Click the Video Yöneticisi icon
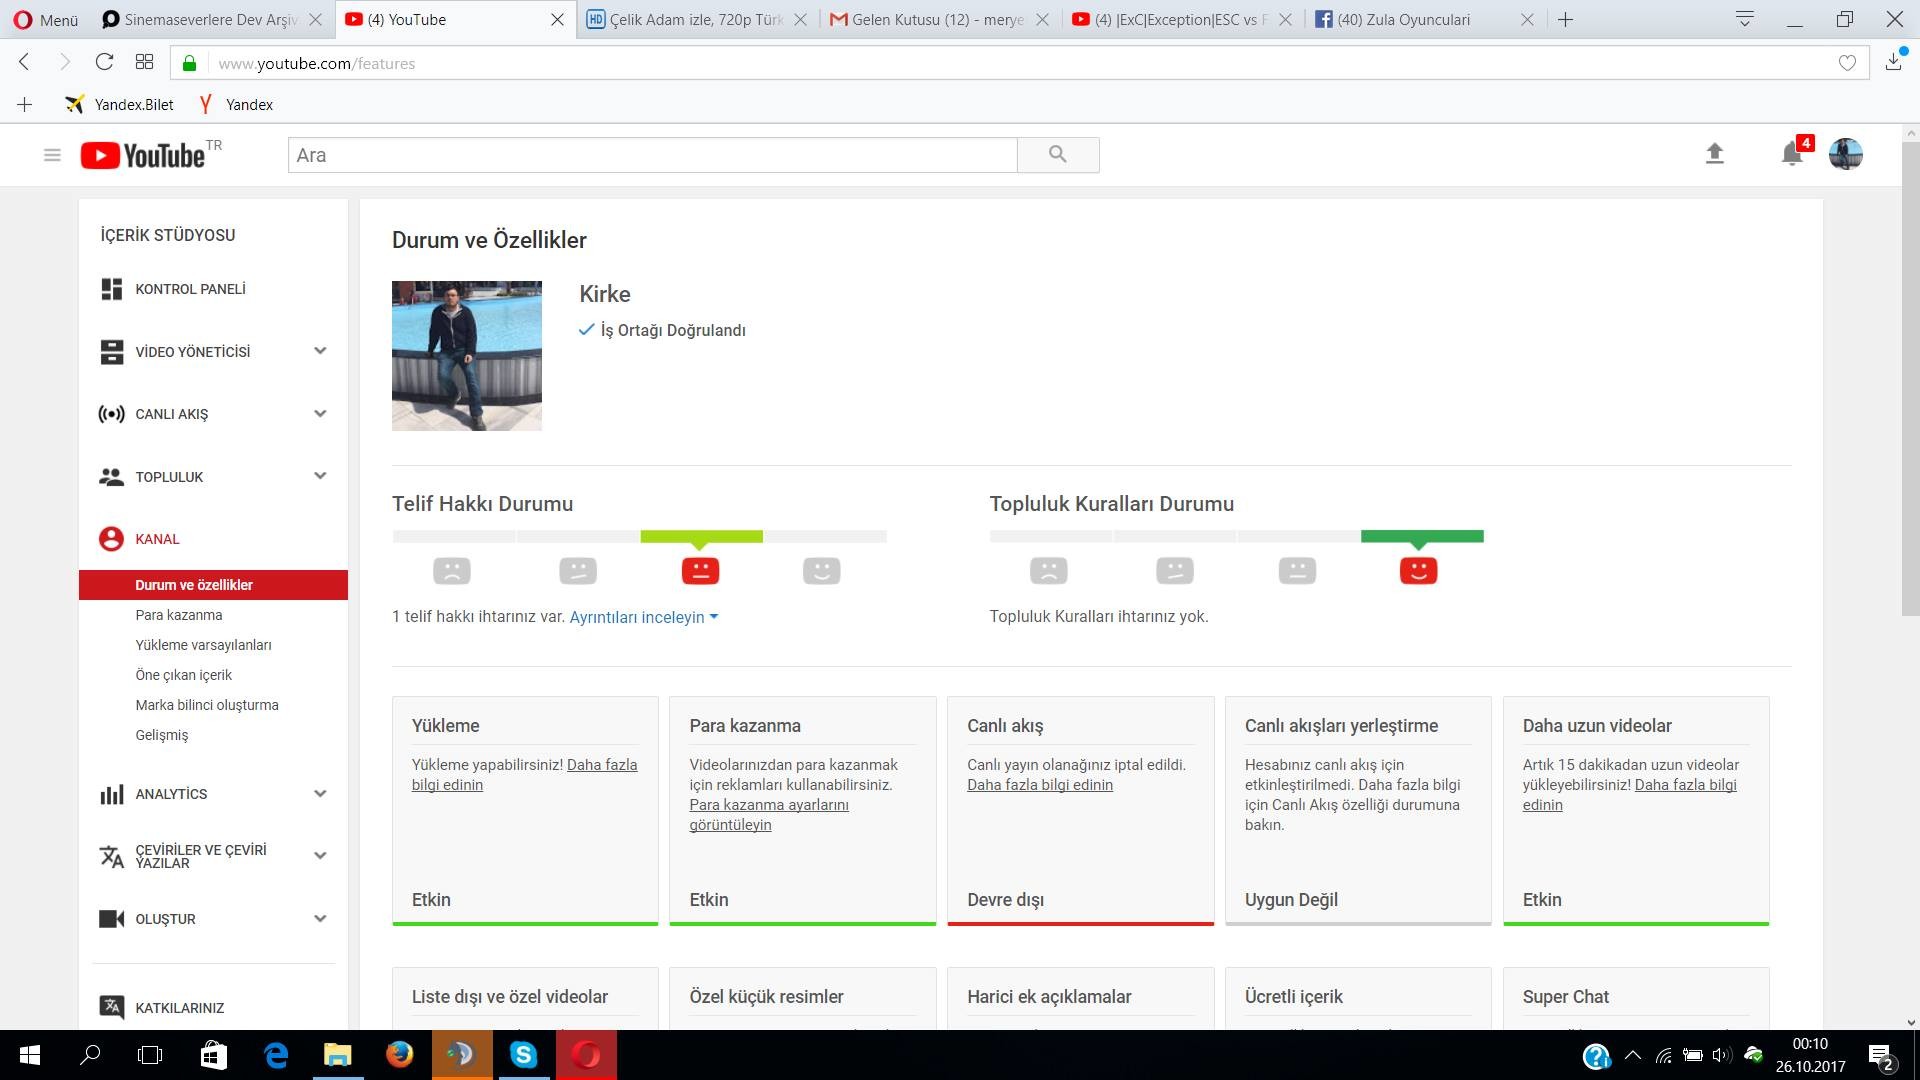The width and height of the screenshot is (1920, 1080). click(111, 352)
